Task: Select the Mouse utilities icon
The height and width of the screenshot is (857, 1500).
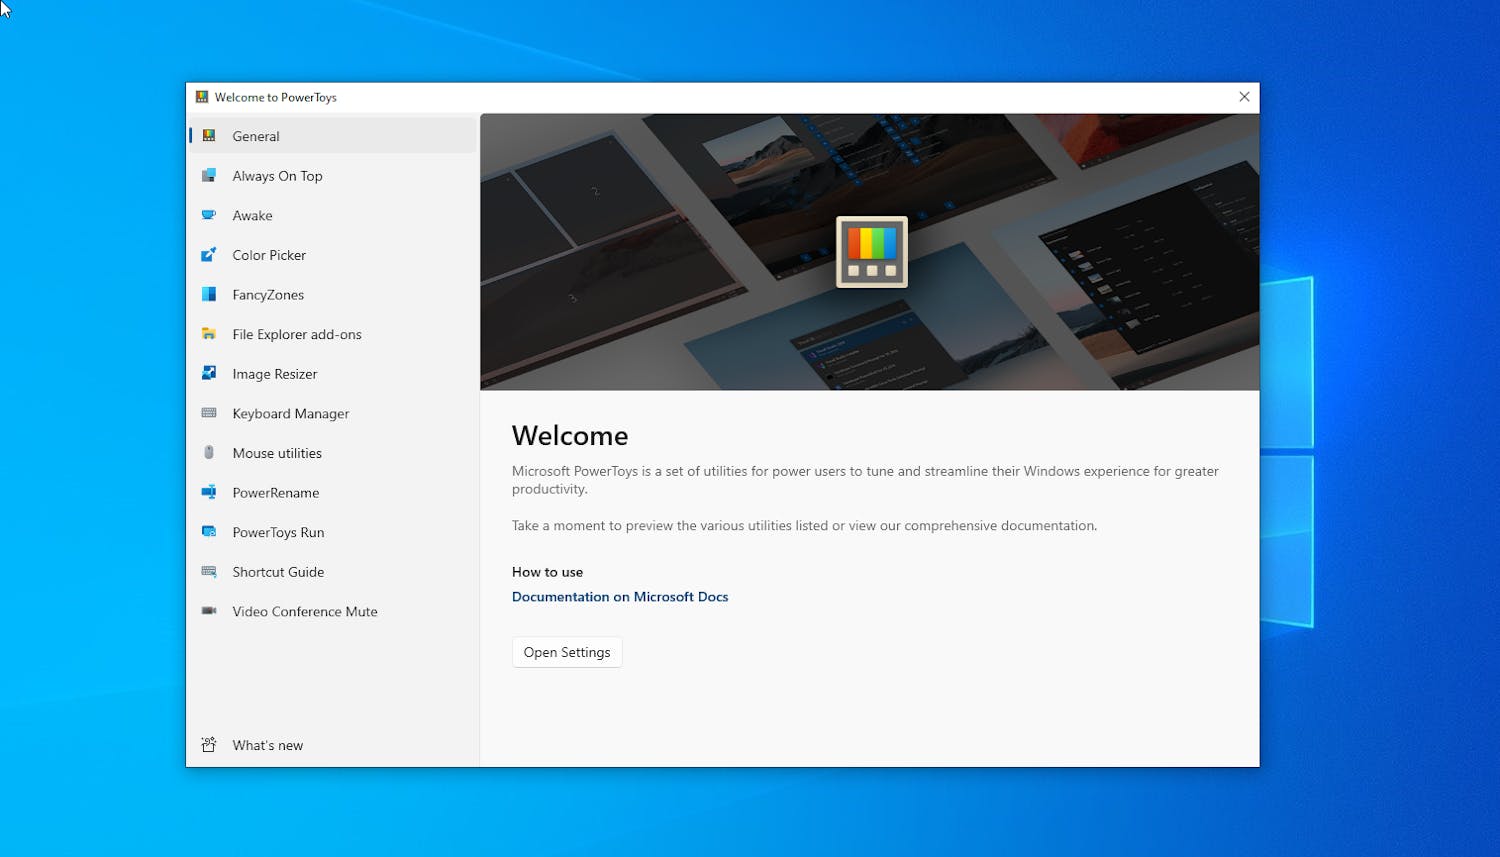Action: (209, 452)
